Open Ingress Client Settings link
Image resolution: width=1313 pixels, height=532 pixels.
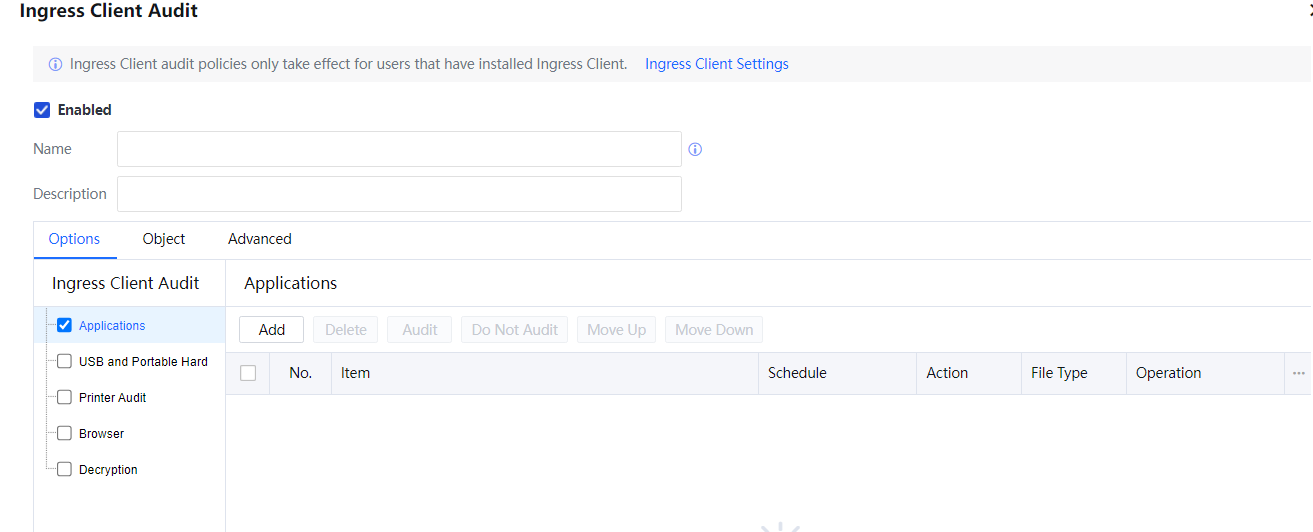[x=716, y=64]
